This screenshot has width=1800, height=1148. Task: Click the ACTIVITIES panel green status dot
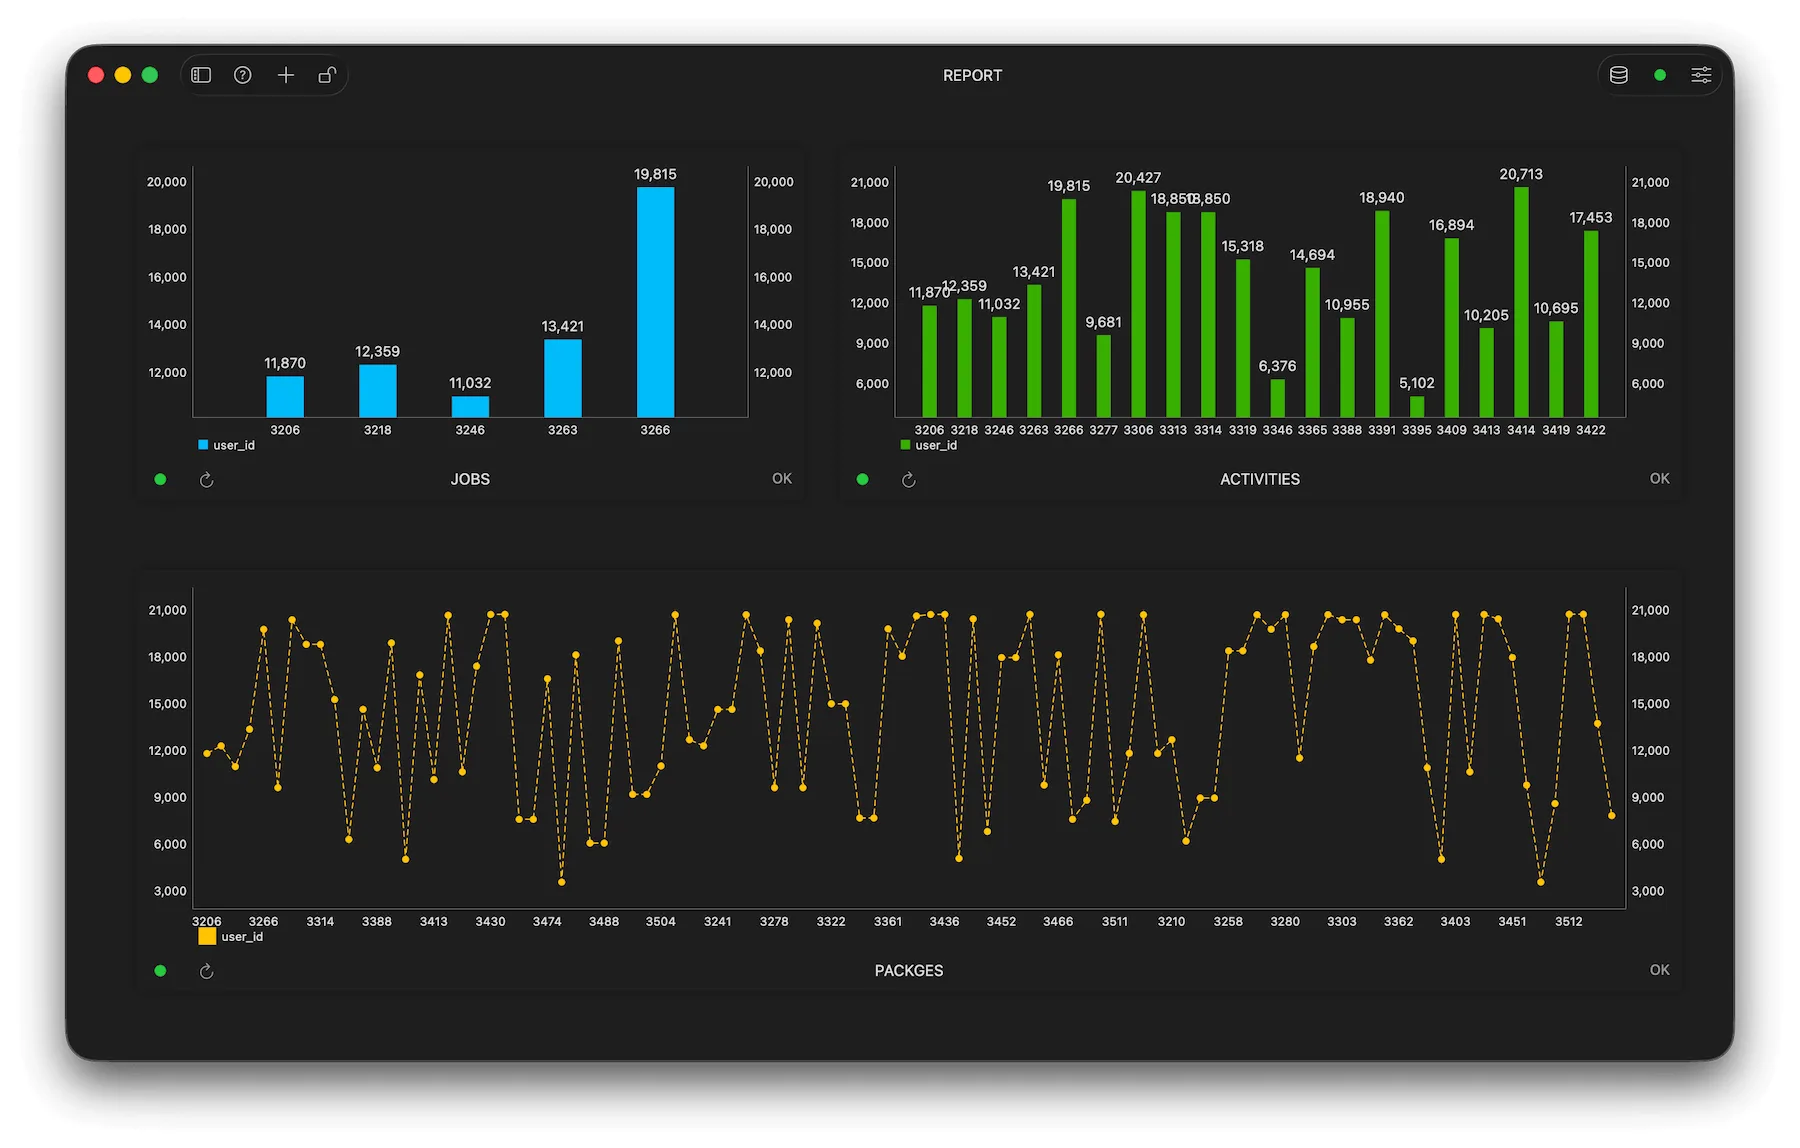click(x=862, y=479)
